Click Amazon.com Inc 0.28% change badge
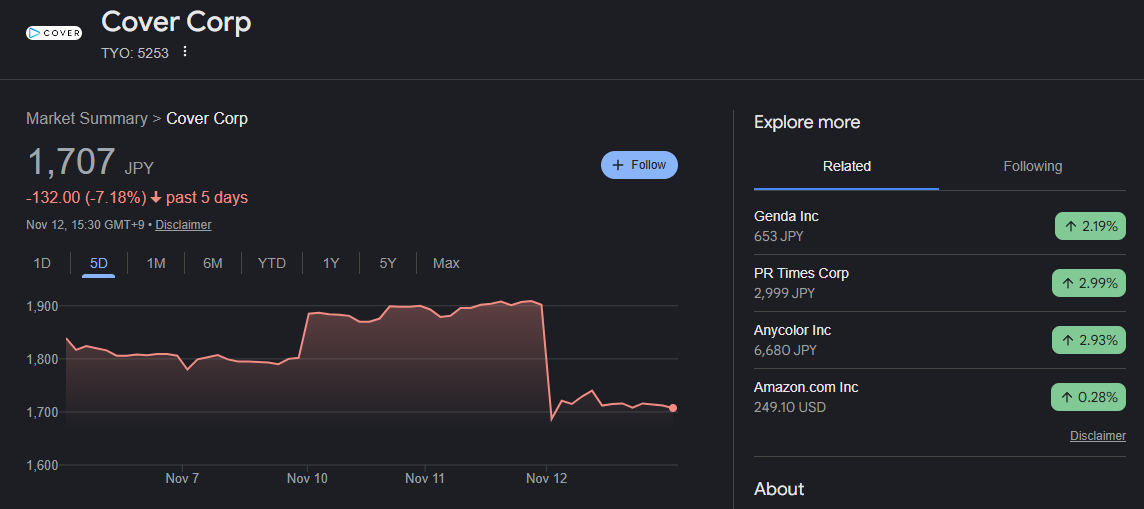This screenshot has height=509, width=1144. click(1089, 397)
